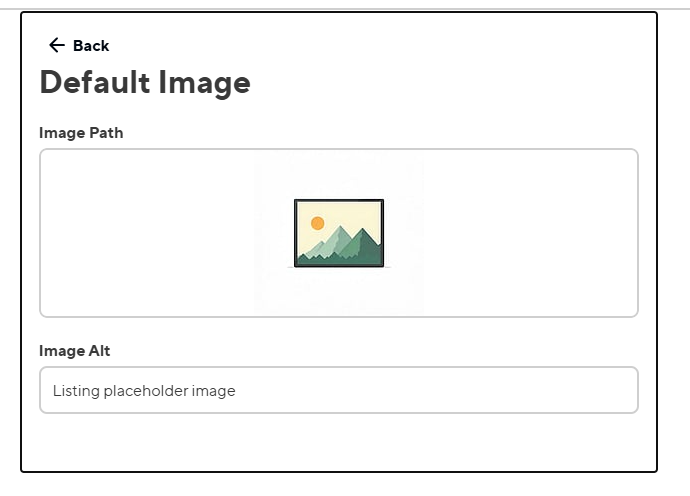
Task: Click the Image Path label
Action: click(81, 133)
